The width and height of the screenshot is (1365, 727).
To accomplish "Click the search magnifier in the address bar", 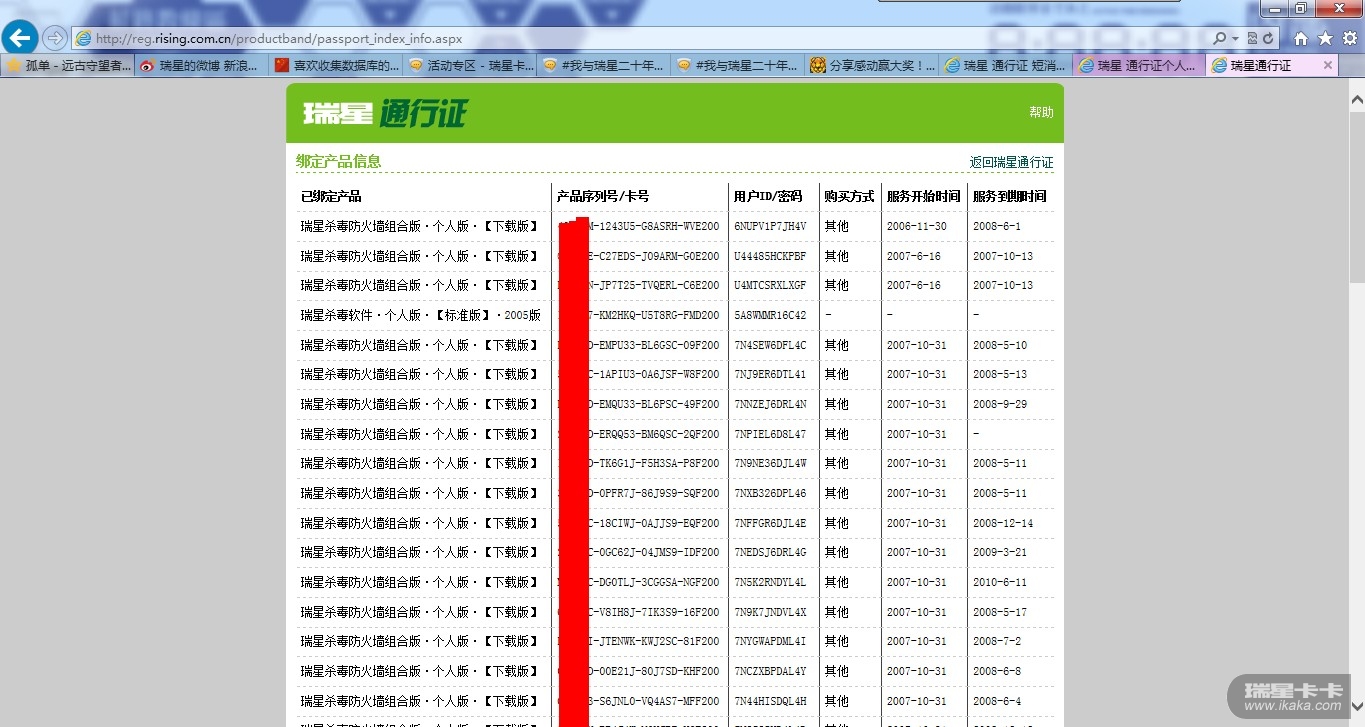I will coord(1220,38).
